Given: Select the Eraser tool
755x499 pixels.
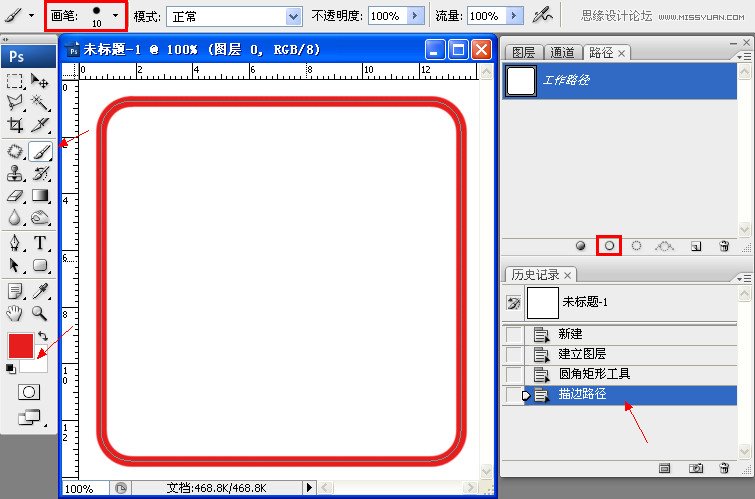Looking at the screenshot, I should [x=15, y=196].
